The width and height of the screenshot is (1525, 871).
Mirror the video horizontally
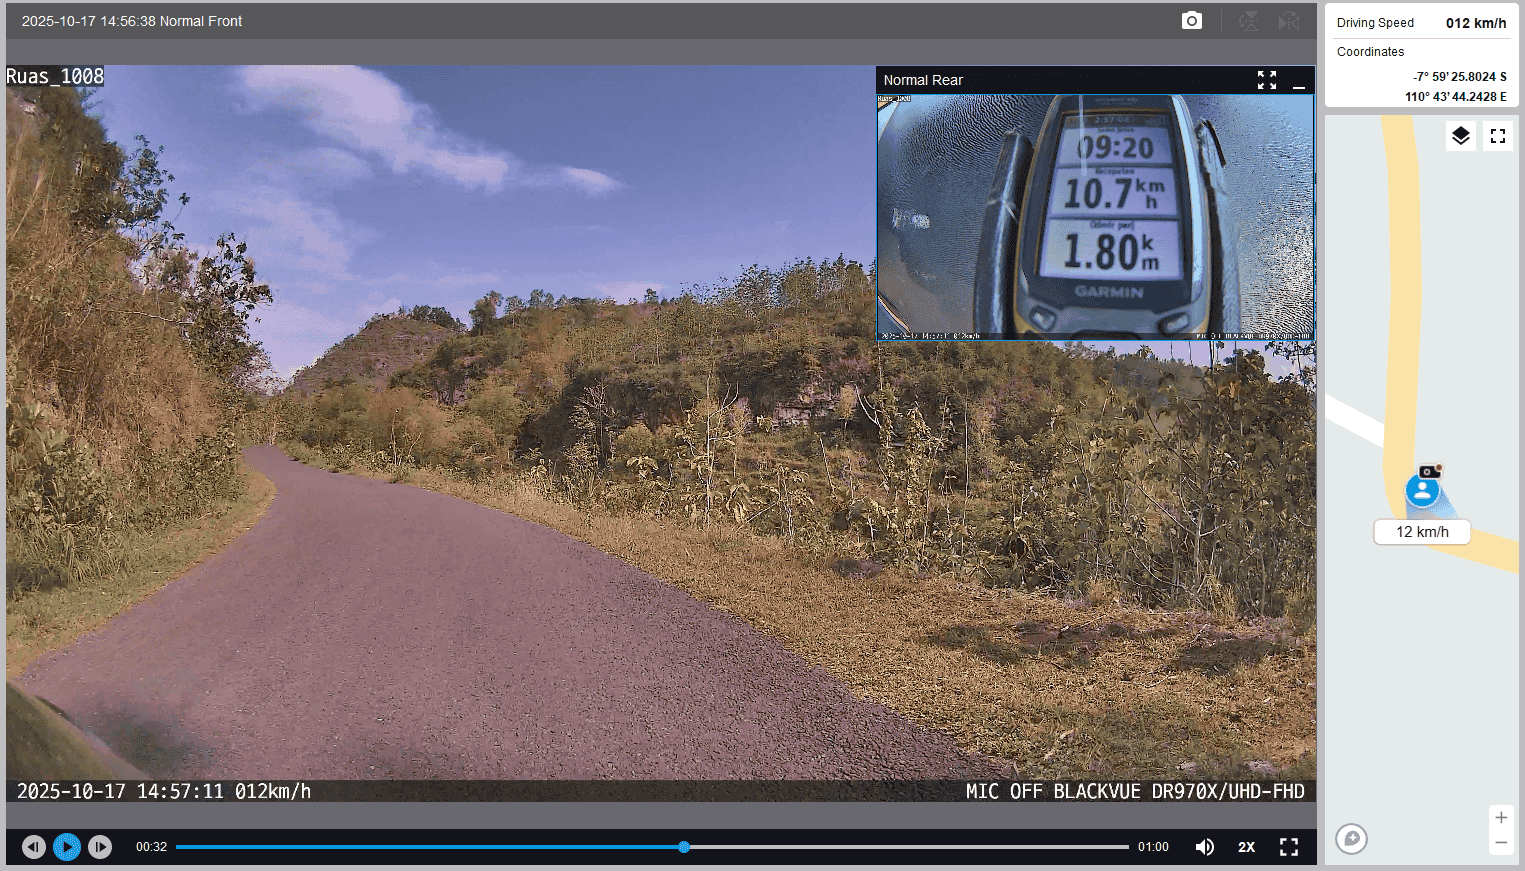click(x=1289, y=21)
